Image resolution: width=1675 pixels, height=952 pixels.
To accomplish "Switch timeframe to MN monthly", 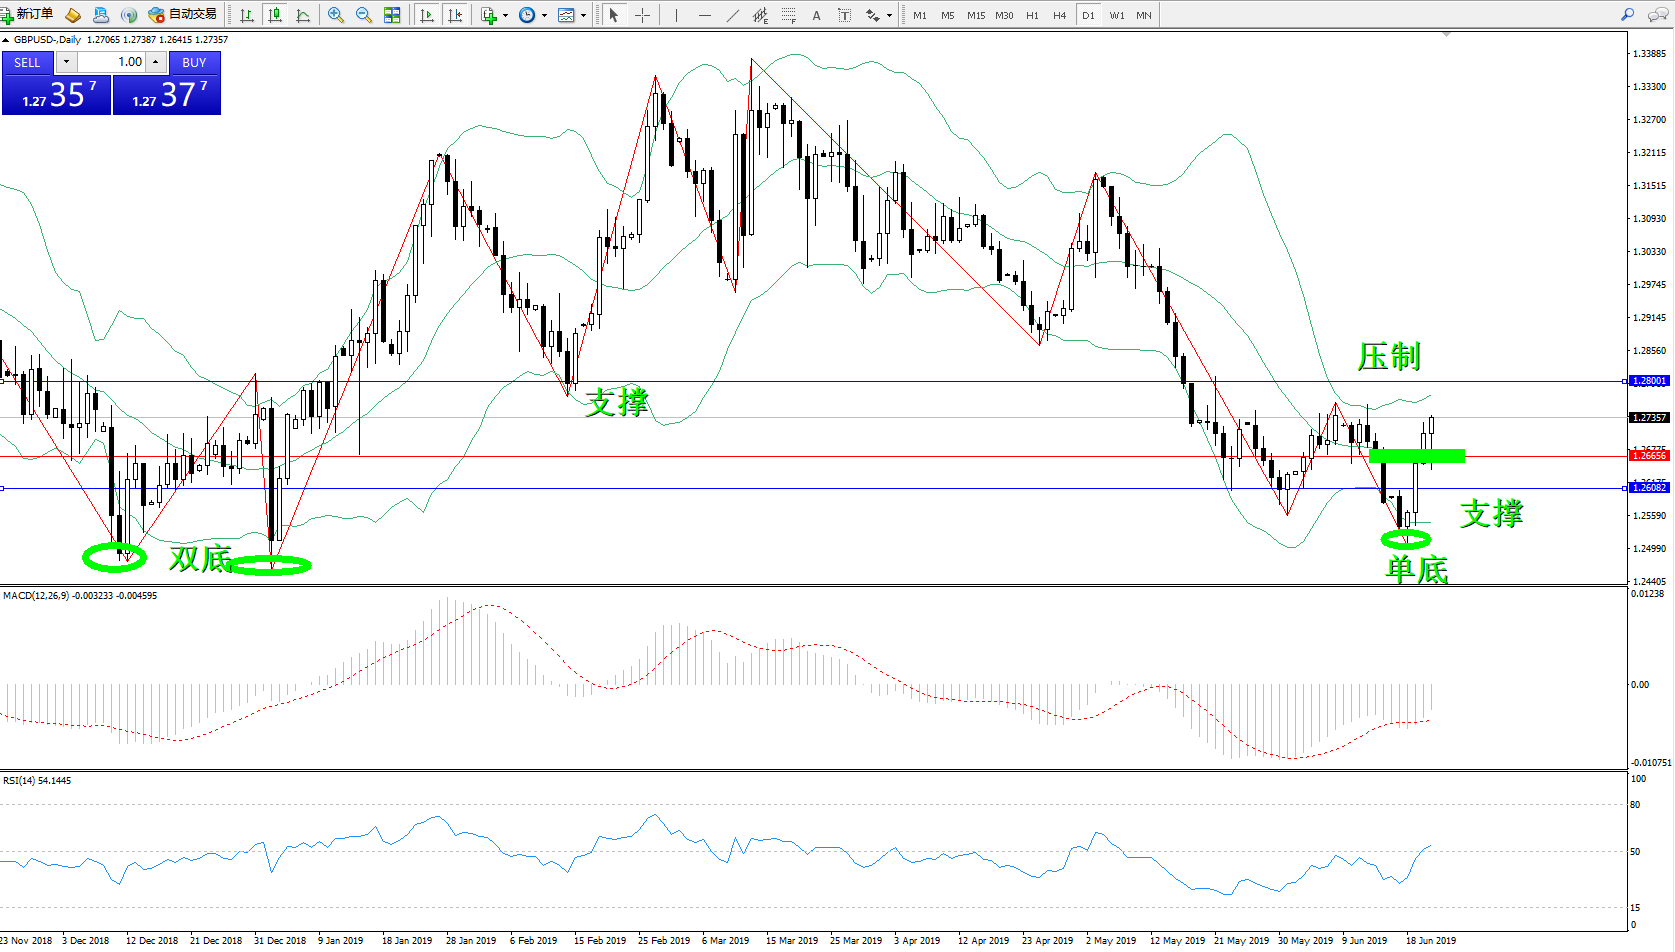I will (x=1144, y=15).
